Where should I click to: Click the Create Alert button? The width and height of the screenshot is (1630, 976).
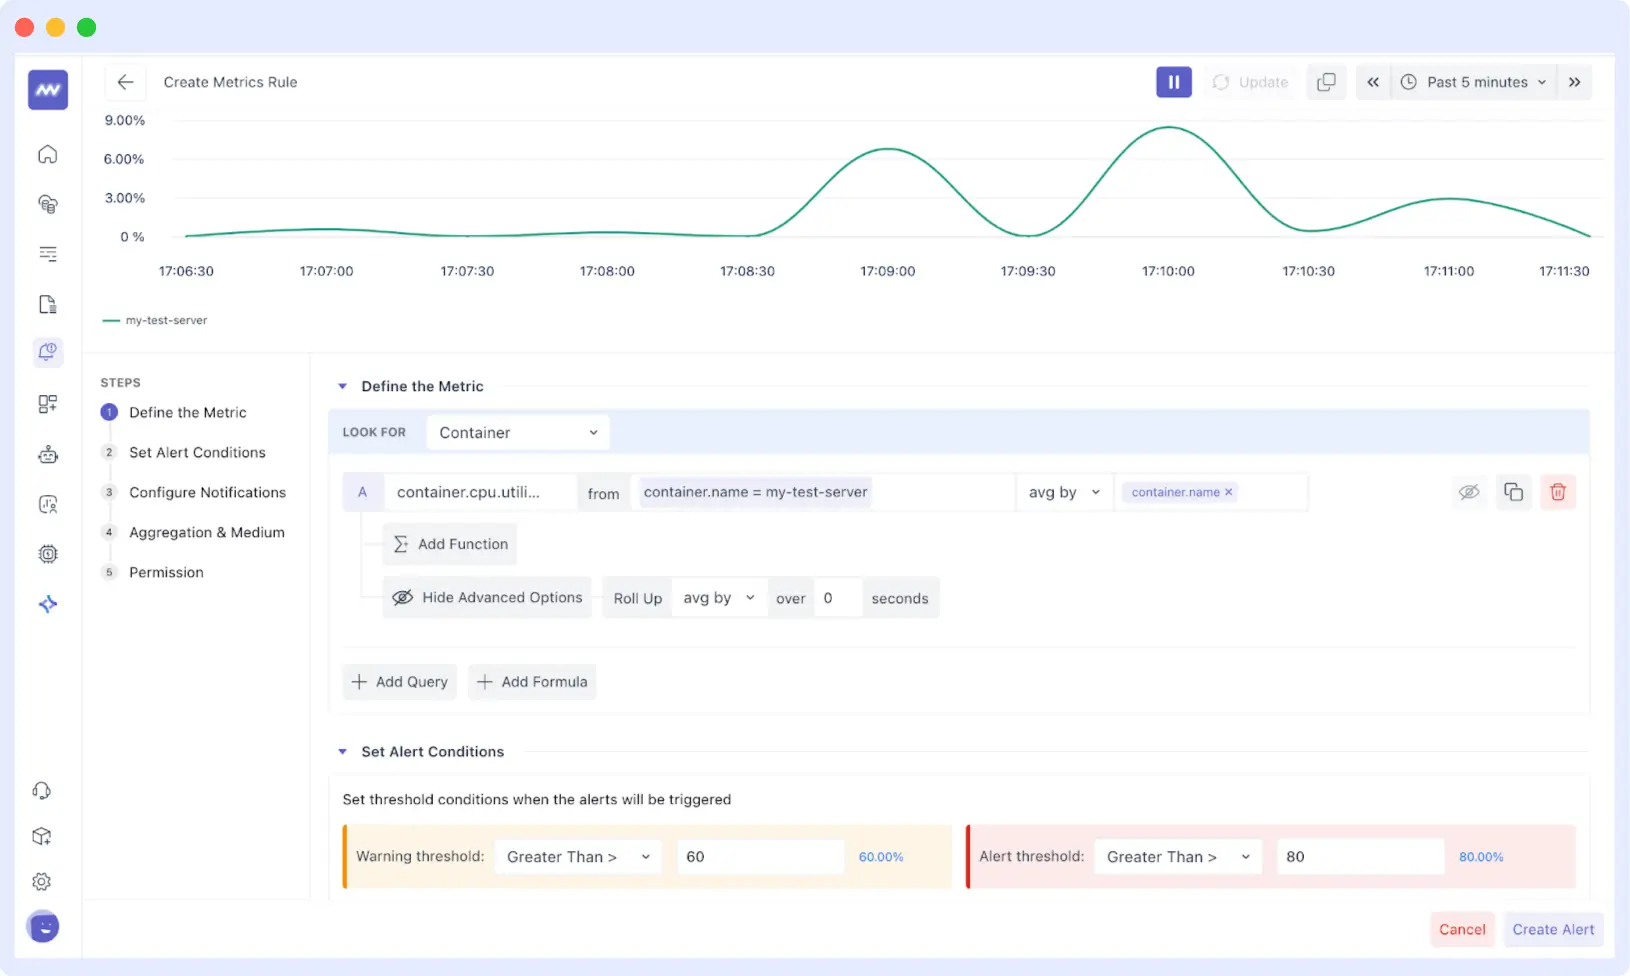(x=1552, y=929)
